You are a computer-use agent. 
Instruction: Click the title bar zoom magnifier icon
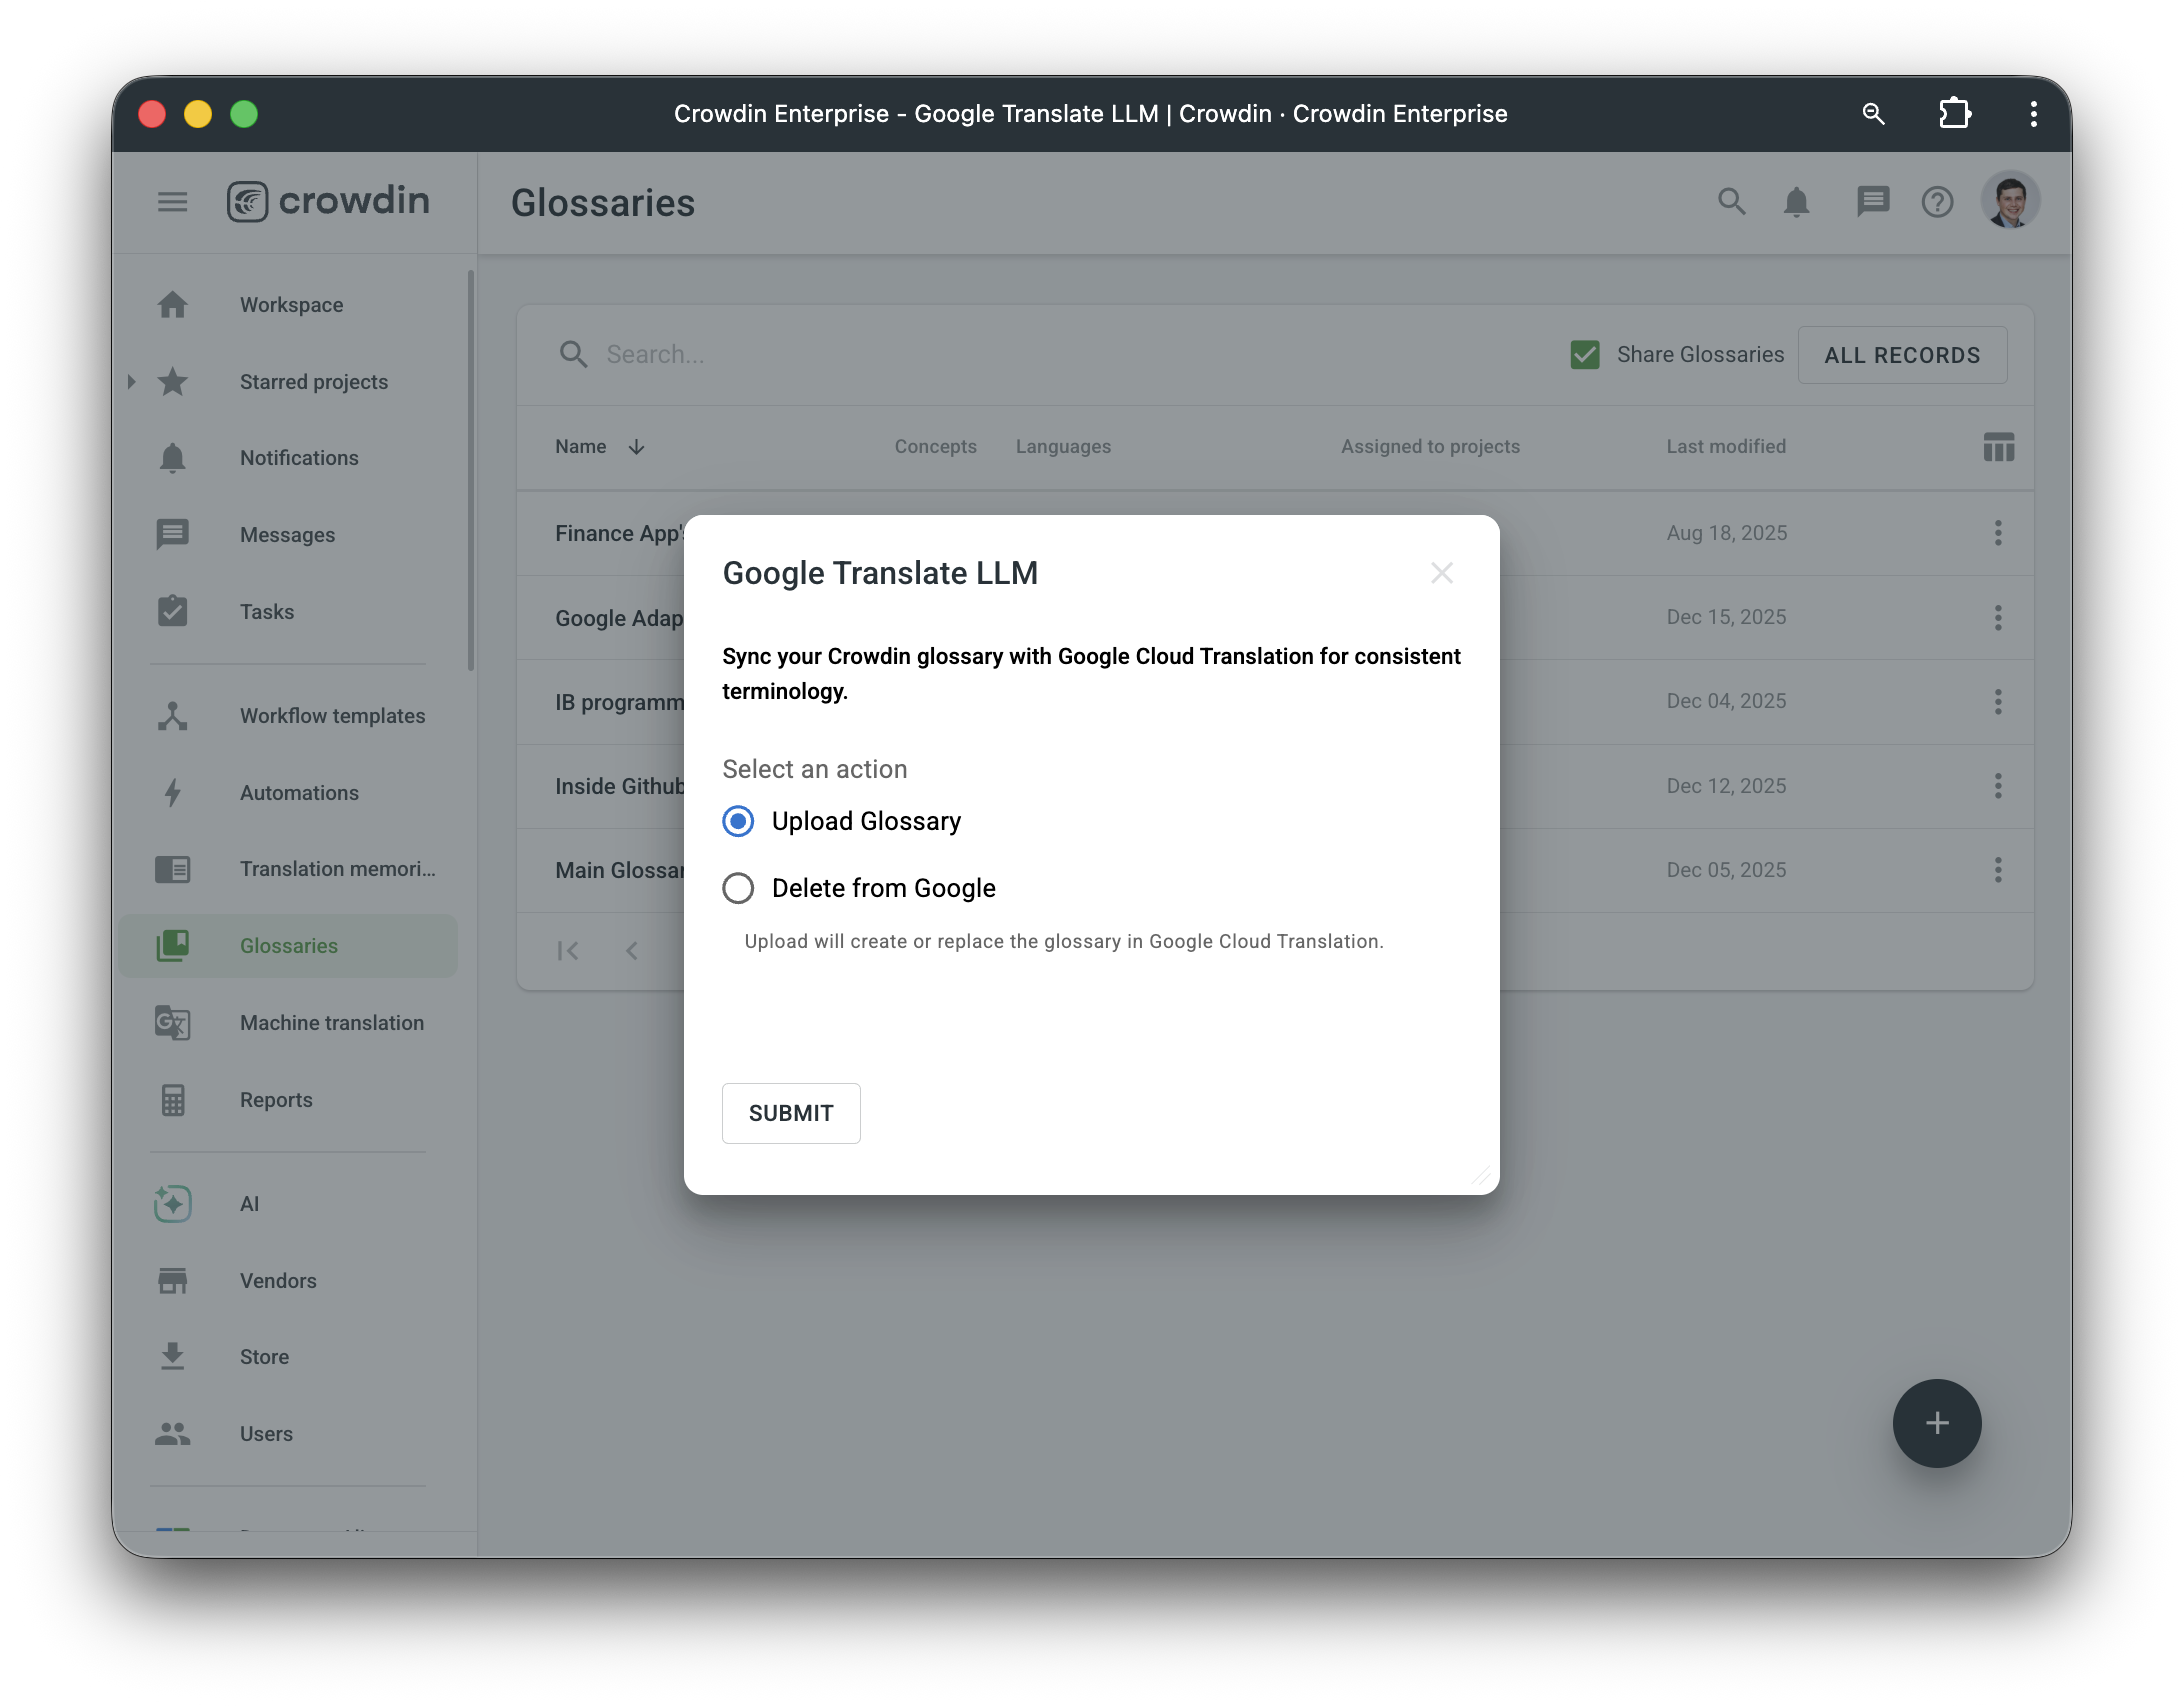tap(1874, 114)
